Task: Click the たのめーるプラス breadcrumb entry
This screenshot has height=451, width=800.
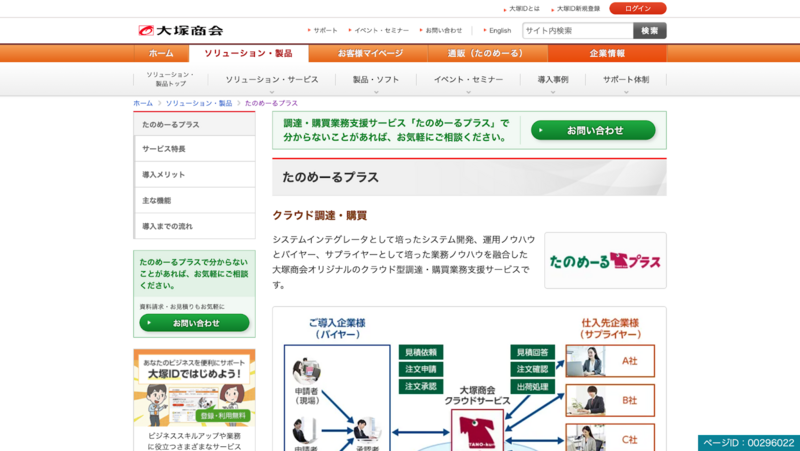Action: click(x=271, y=103)
